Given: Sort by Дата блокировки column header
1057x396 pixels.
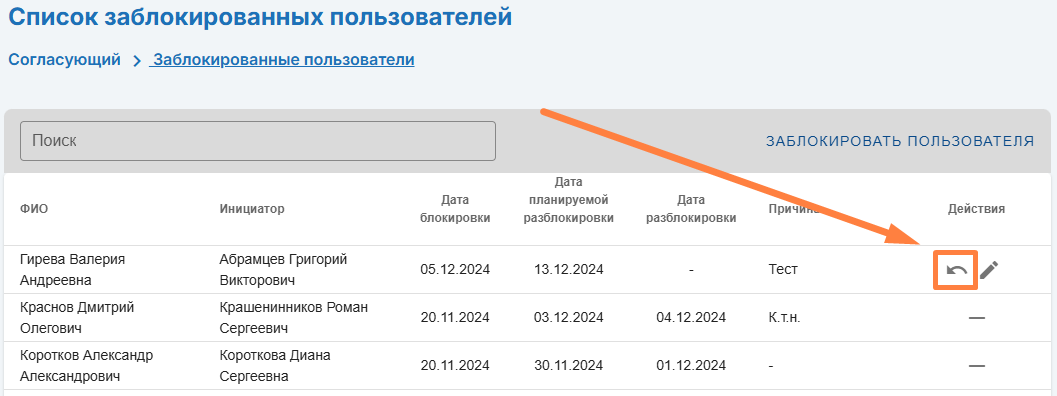Looking at the screenshot, I should coord(456,208).
